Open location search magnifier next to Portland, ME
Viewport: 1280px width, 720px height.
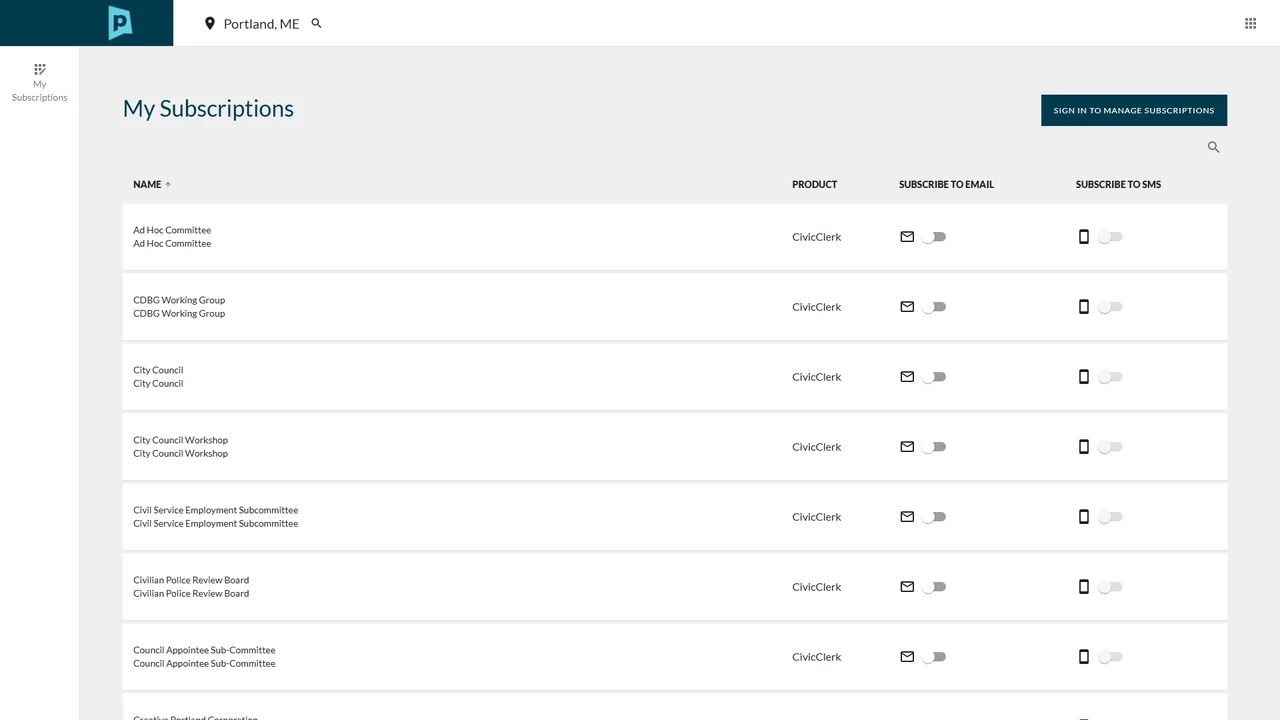(316, 23)
